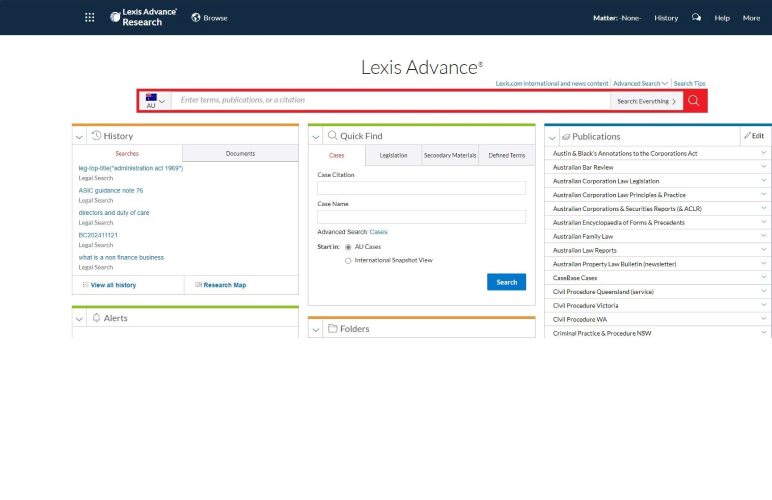Open Australian Family Law publication
This screenshot has width=772, height=500.
tap(583, 236)
